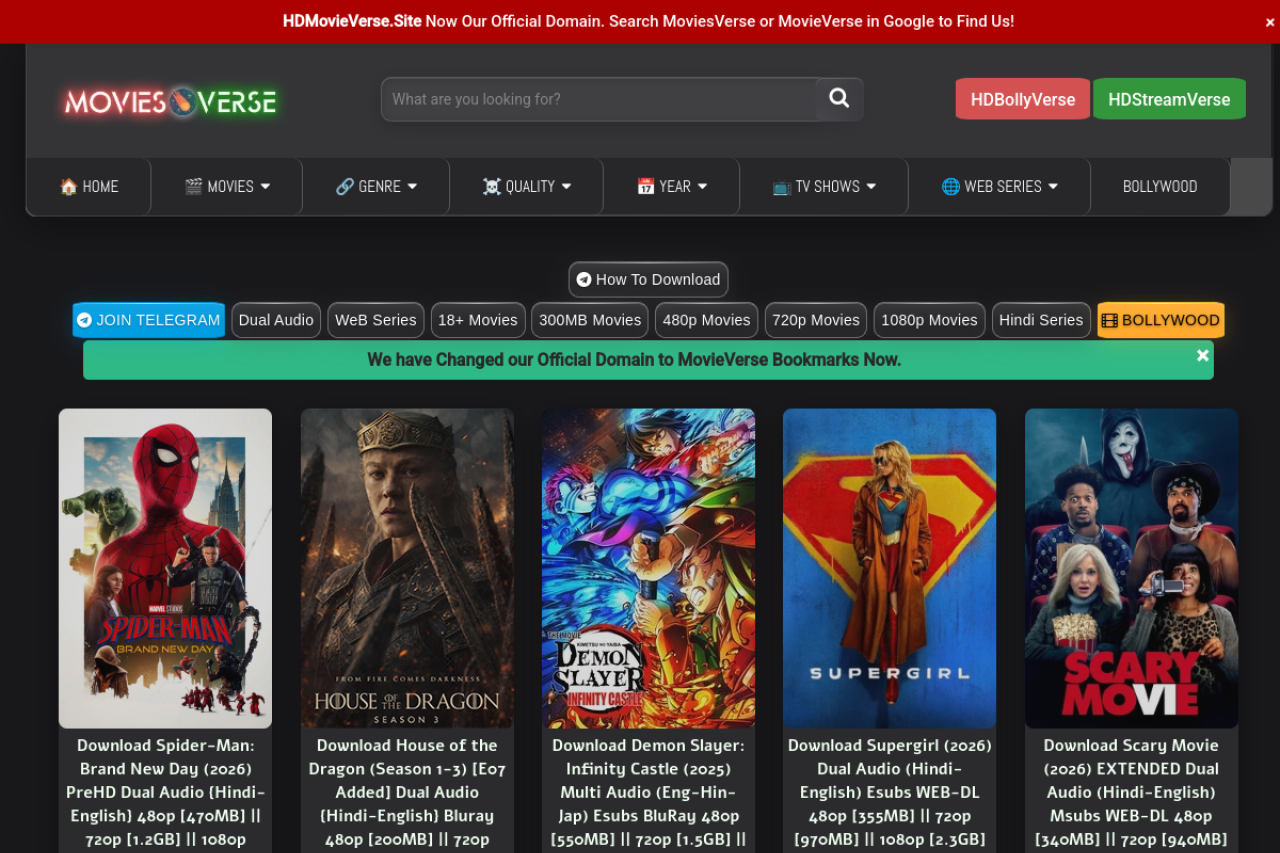Browse the WeB Series tag

click(x=376, y=320)
